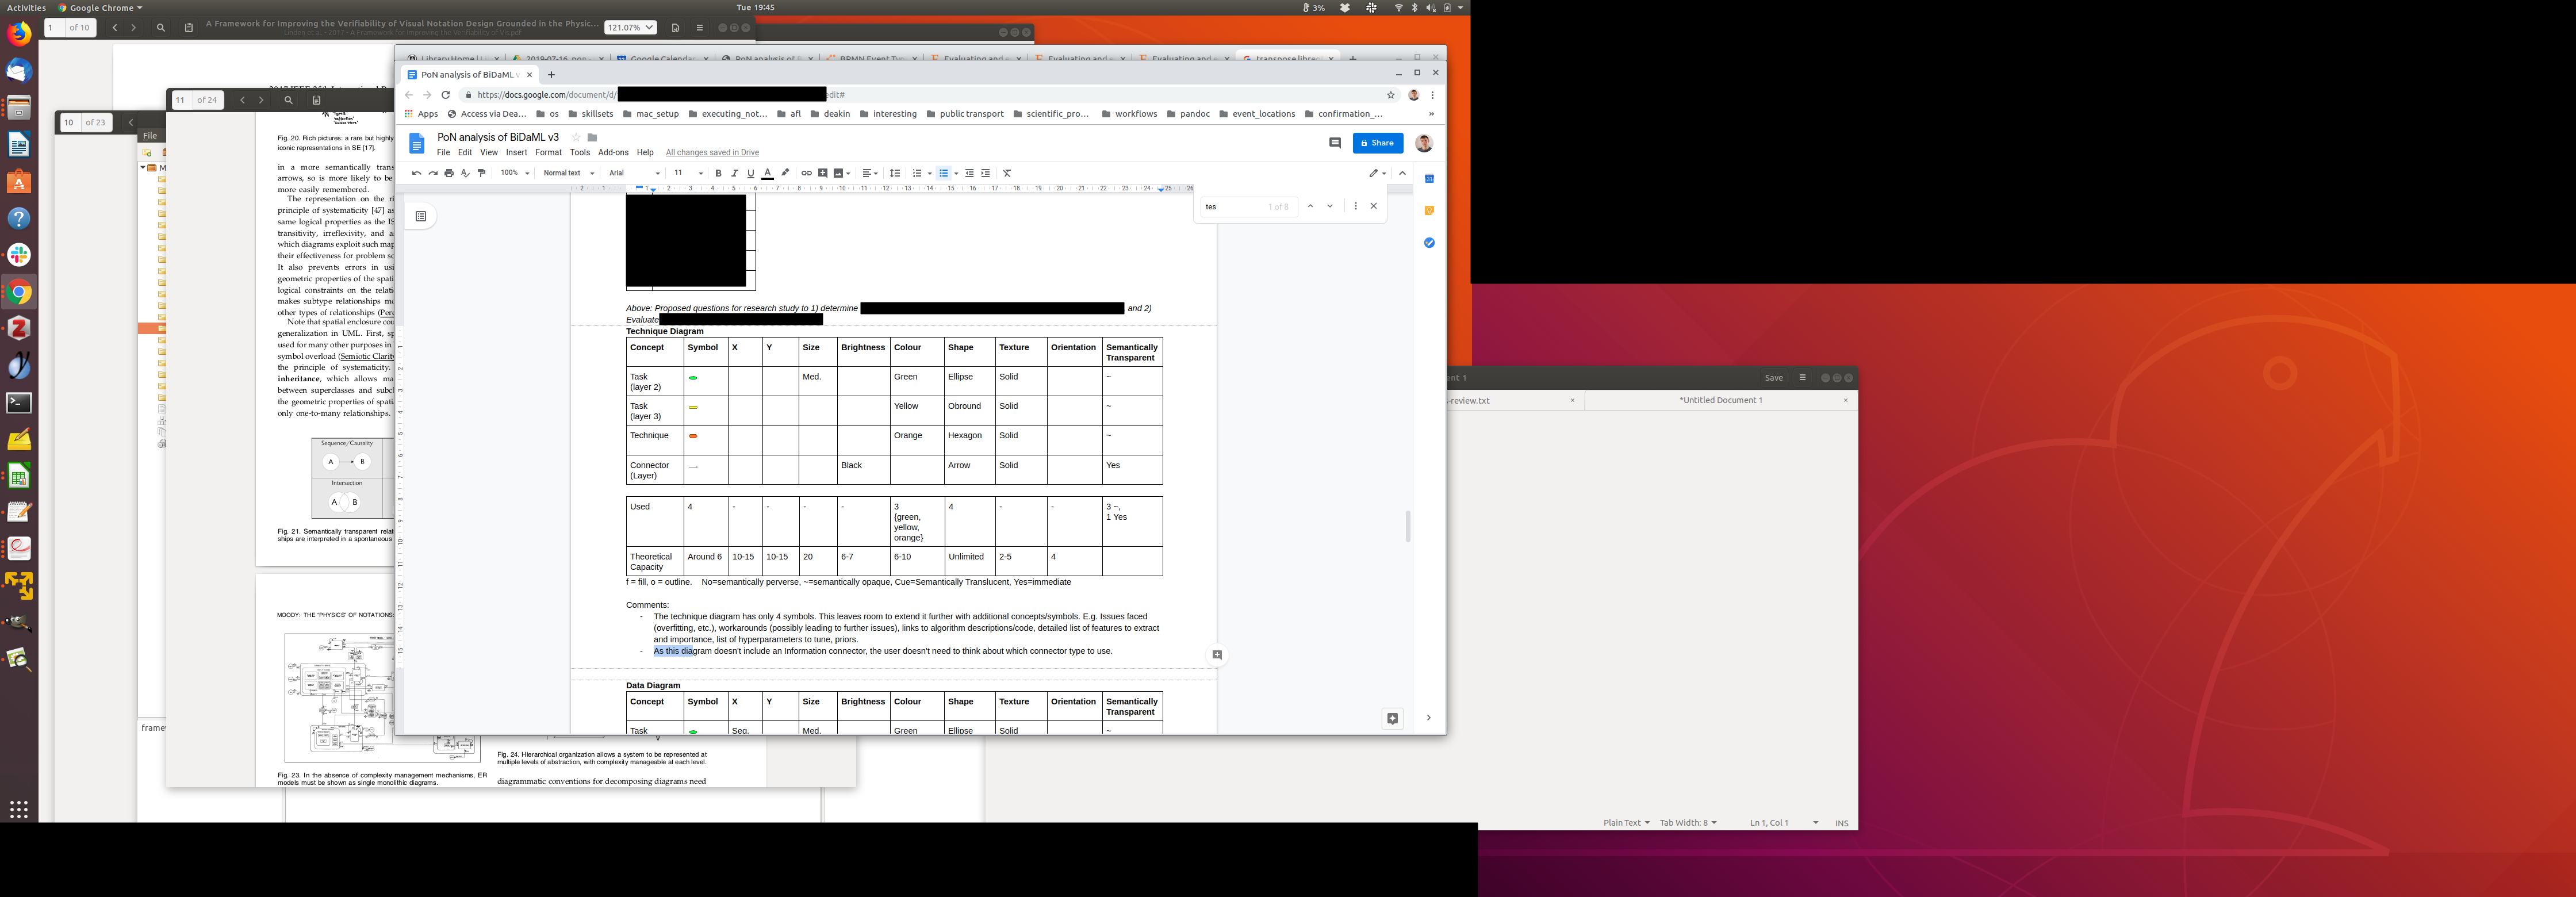Star the PoN analysis document
Screen dimensions: 2576x897
coord(576,137)
